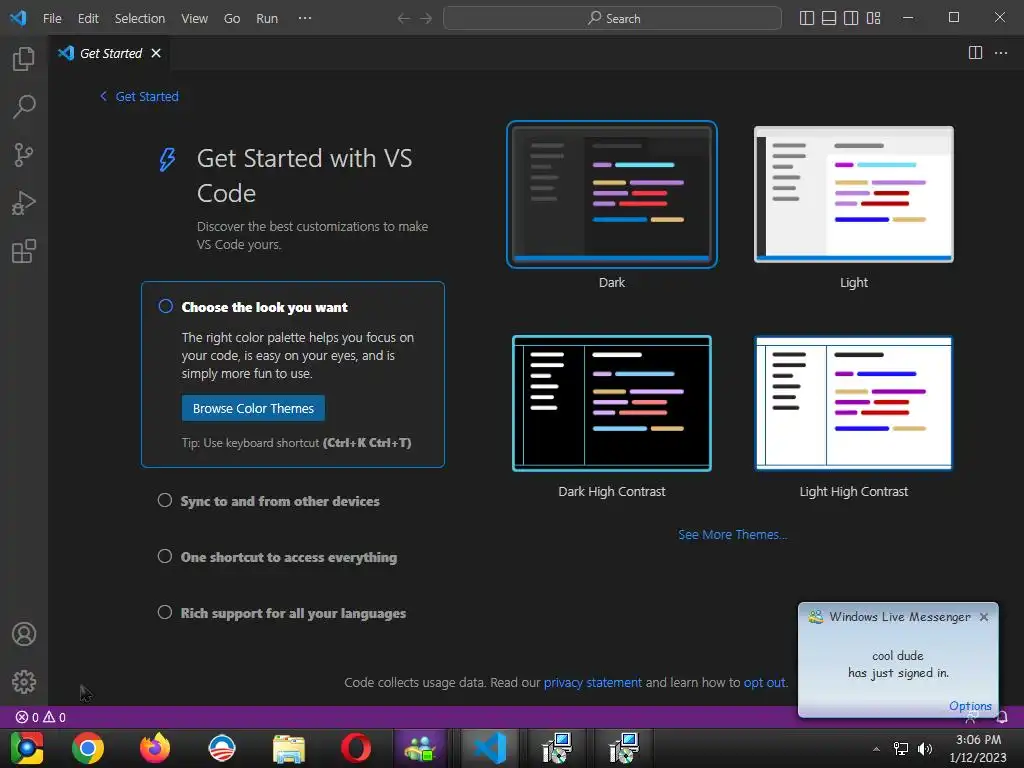This screenshot has height=768, width=1024.
Task: Mark 'Sync to and from other devices' circle
Action: (x=165, y=500)
